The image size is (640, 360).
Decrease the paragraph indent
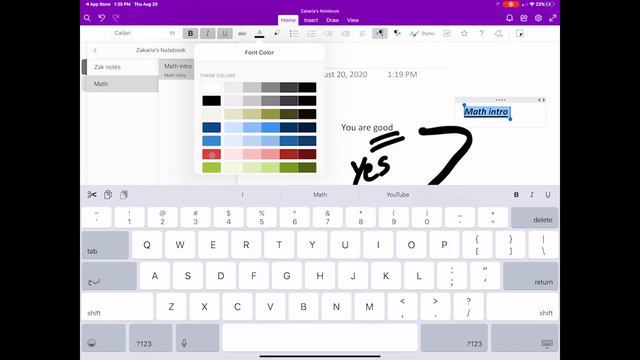[328, 34]
